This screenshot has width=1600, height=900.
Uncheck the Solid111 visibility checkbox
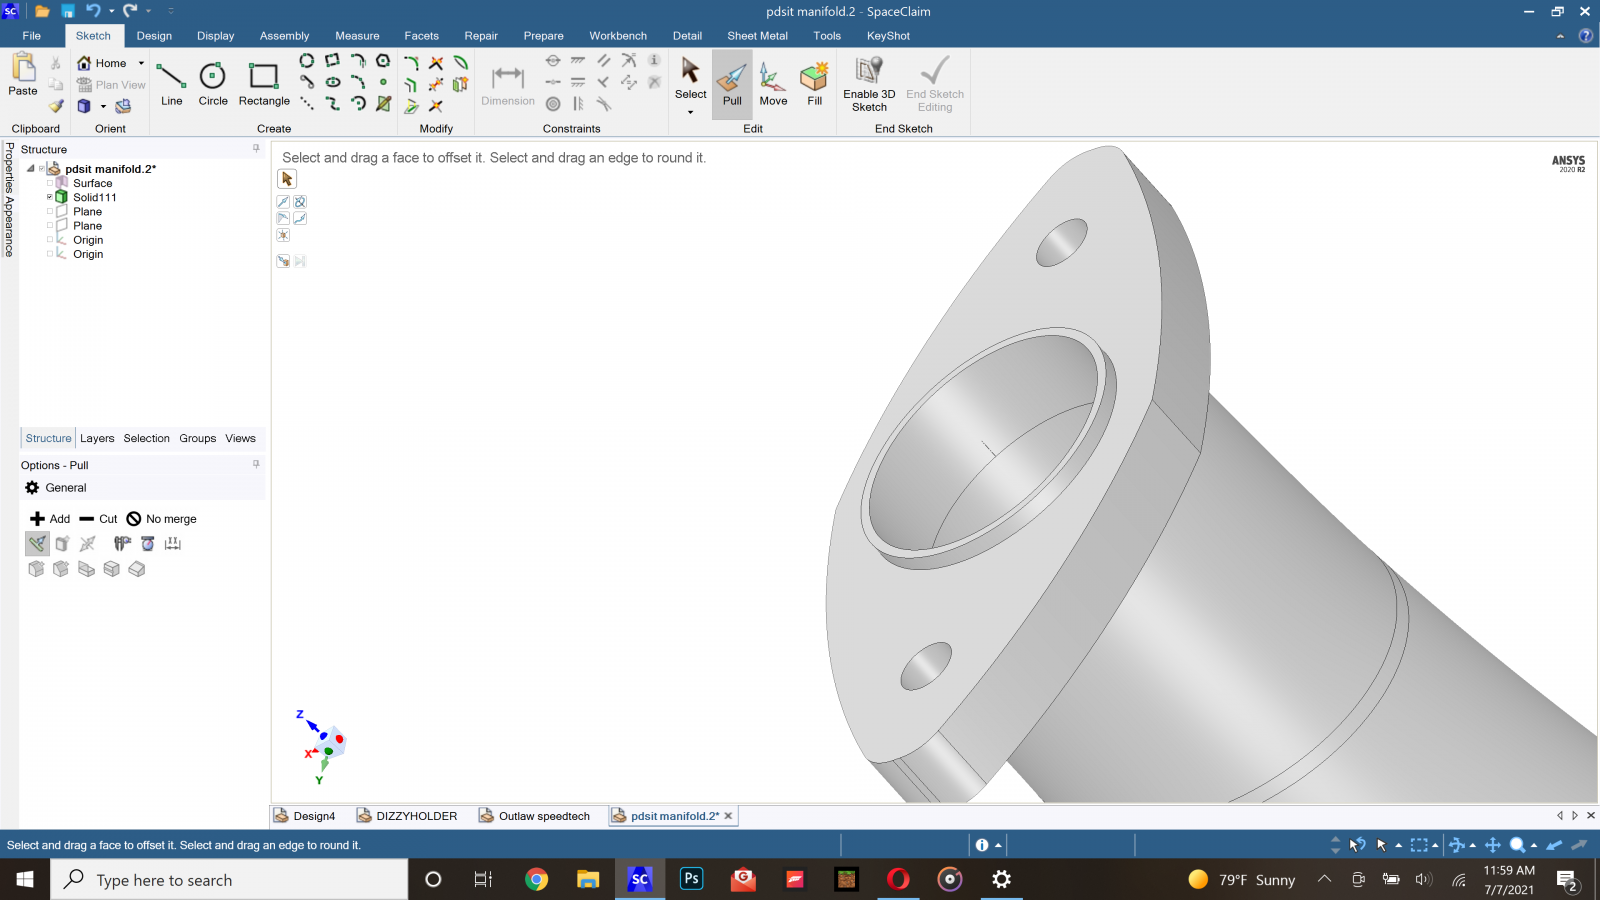click(x=50, y=197)
